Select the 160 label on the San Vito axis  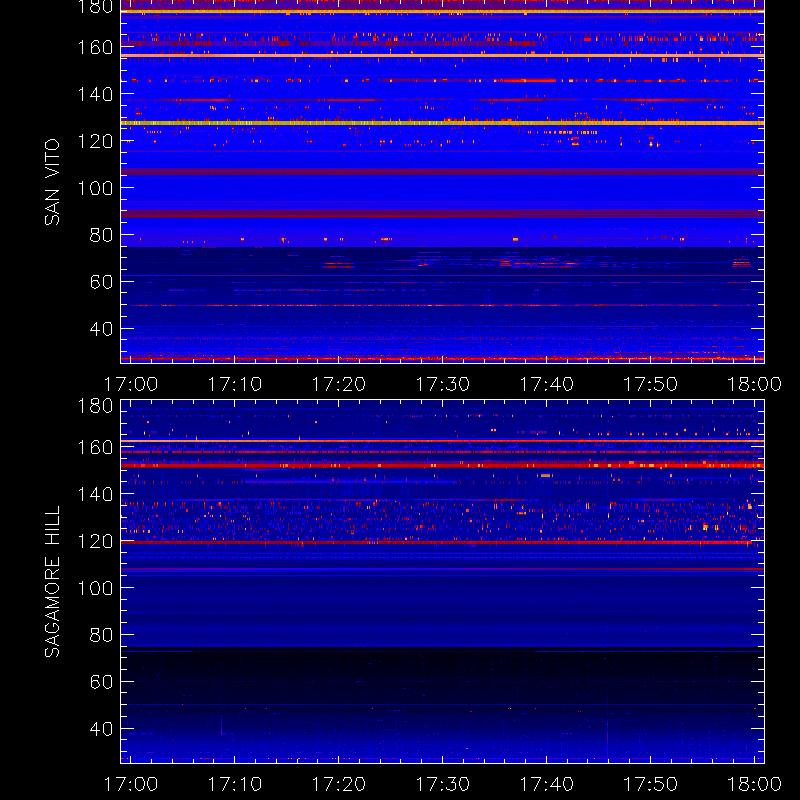[95, 47]
